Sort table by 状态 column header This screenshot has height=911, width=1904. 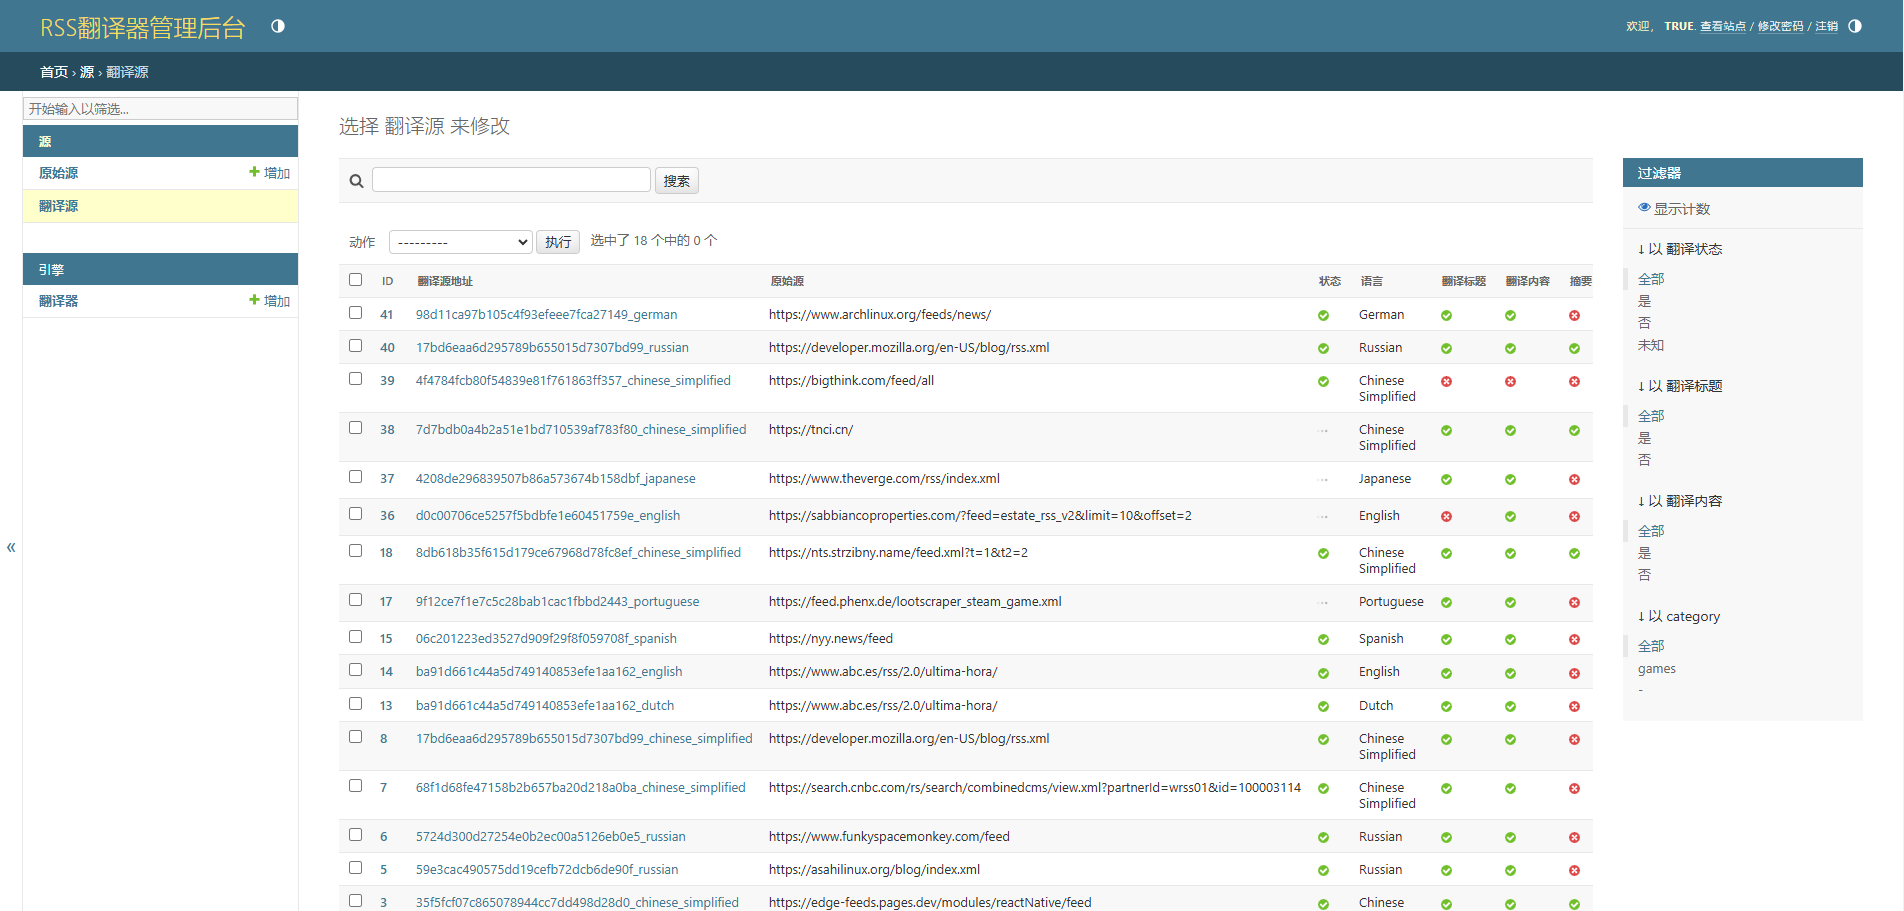(x=1330, y=281)
